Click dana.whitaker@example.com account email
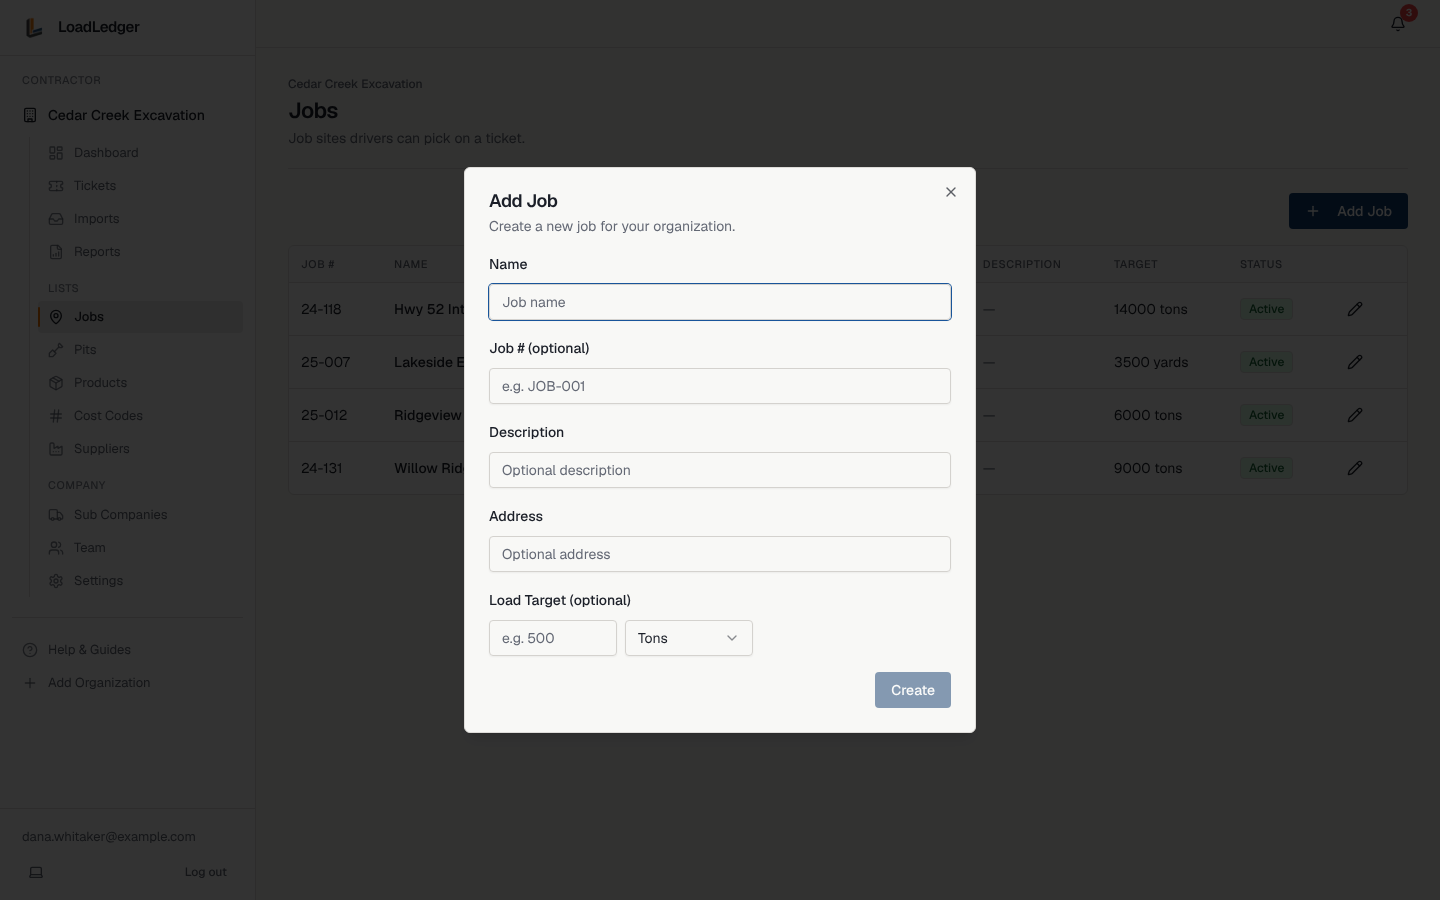This screenshot has height=900, width=1440. tap(109, 837)
